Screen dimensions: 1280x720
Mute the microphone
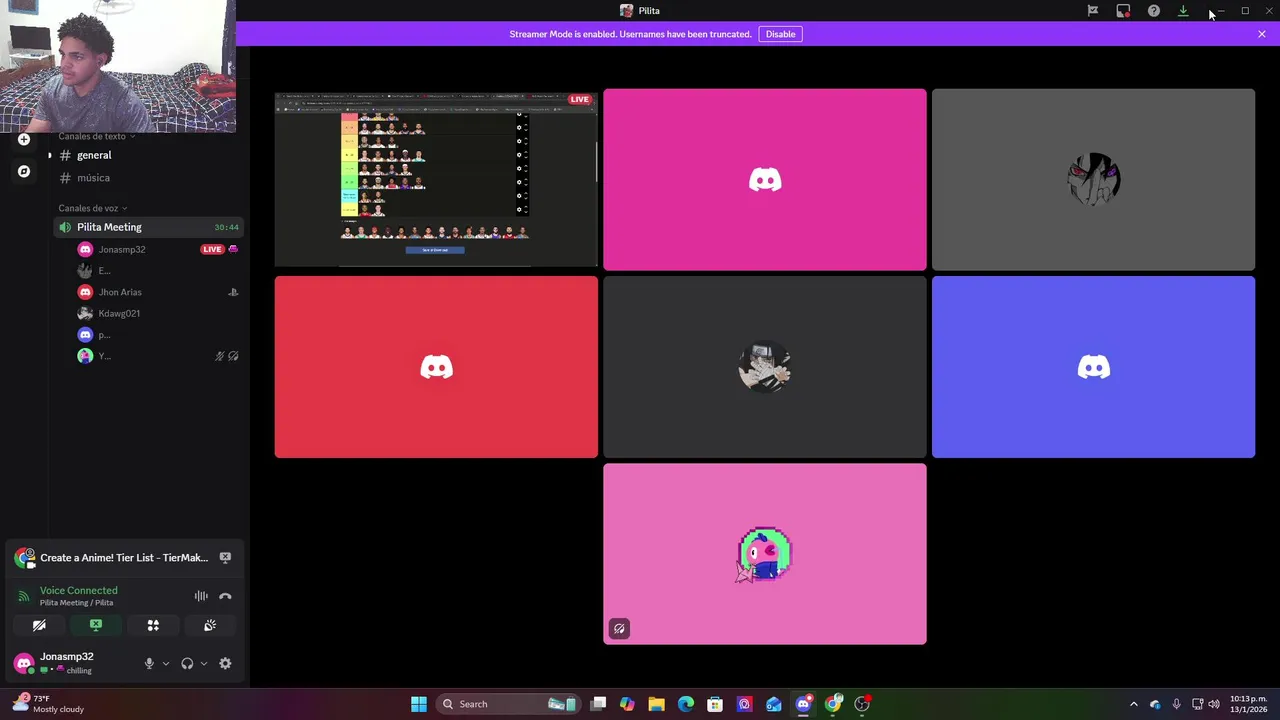coord(149,664)
